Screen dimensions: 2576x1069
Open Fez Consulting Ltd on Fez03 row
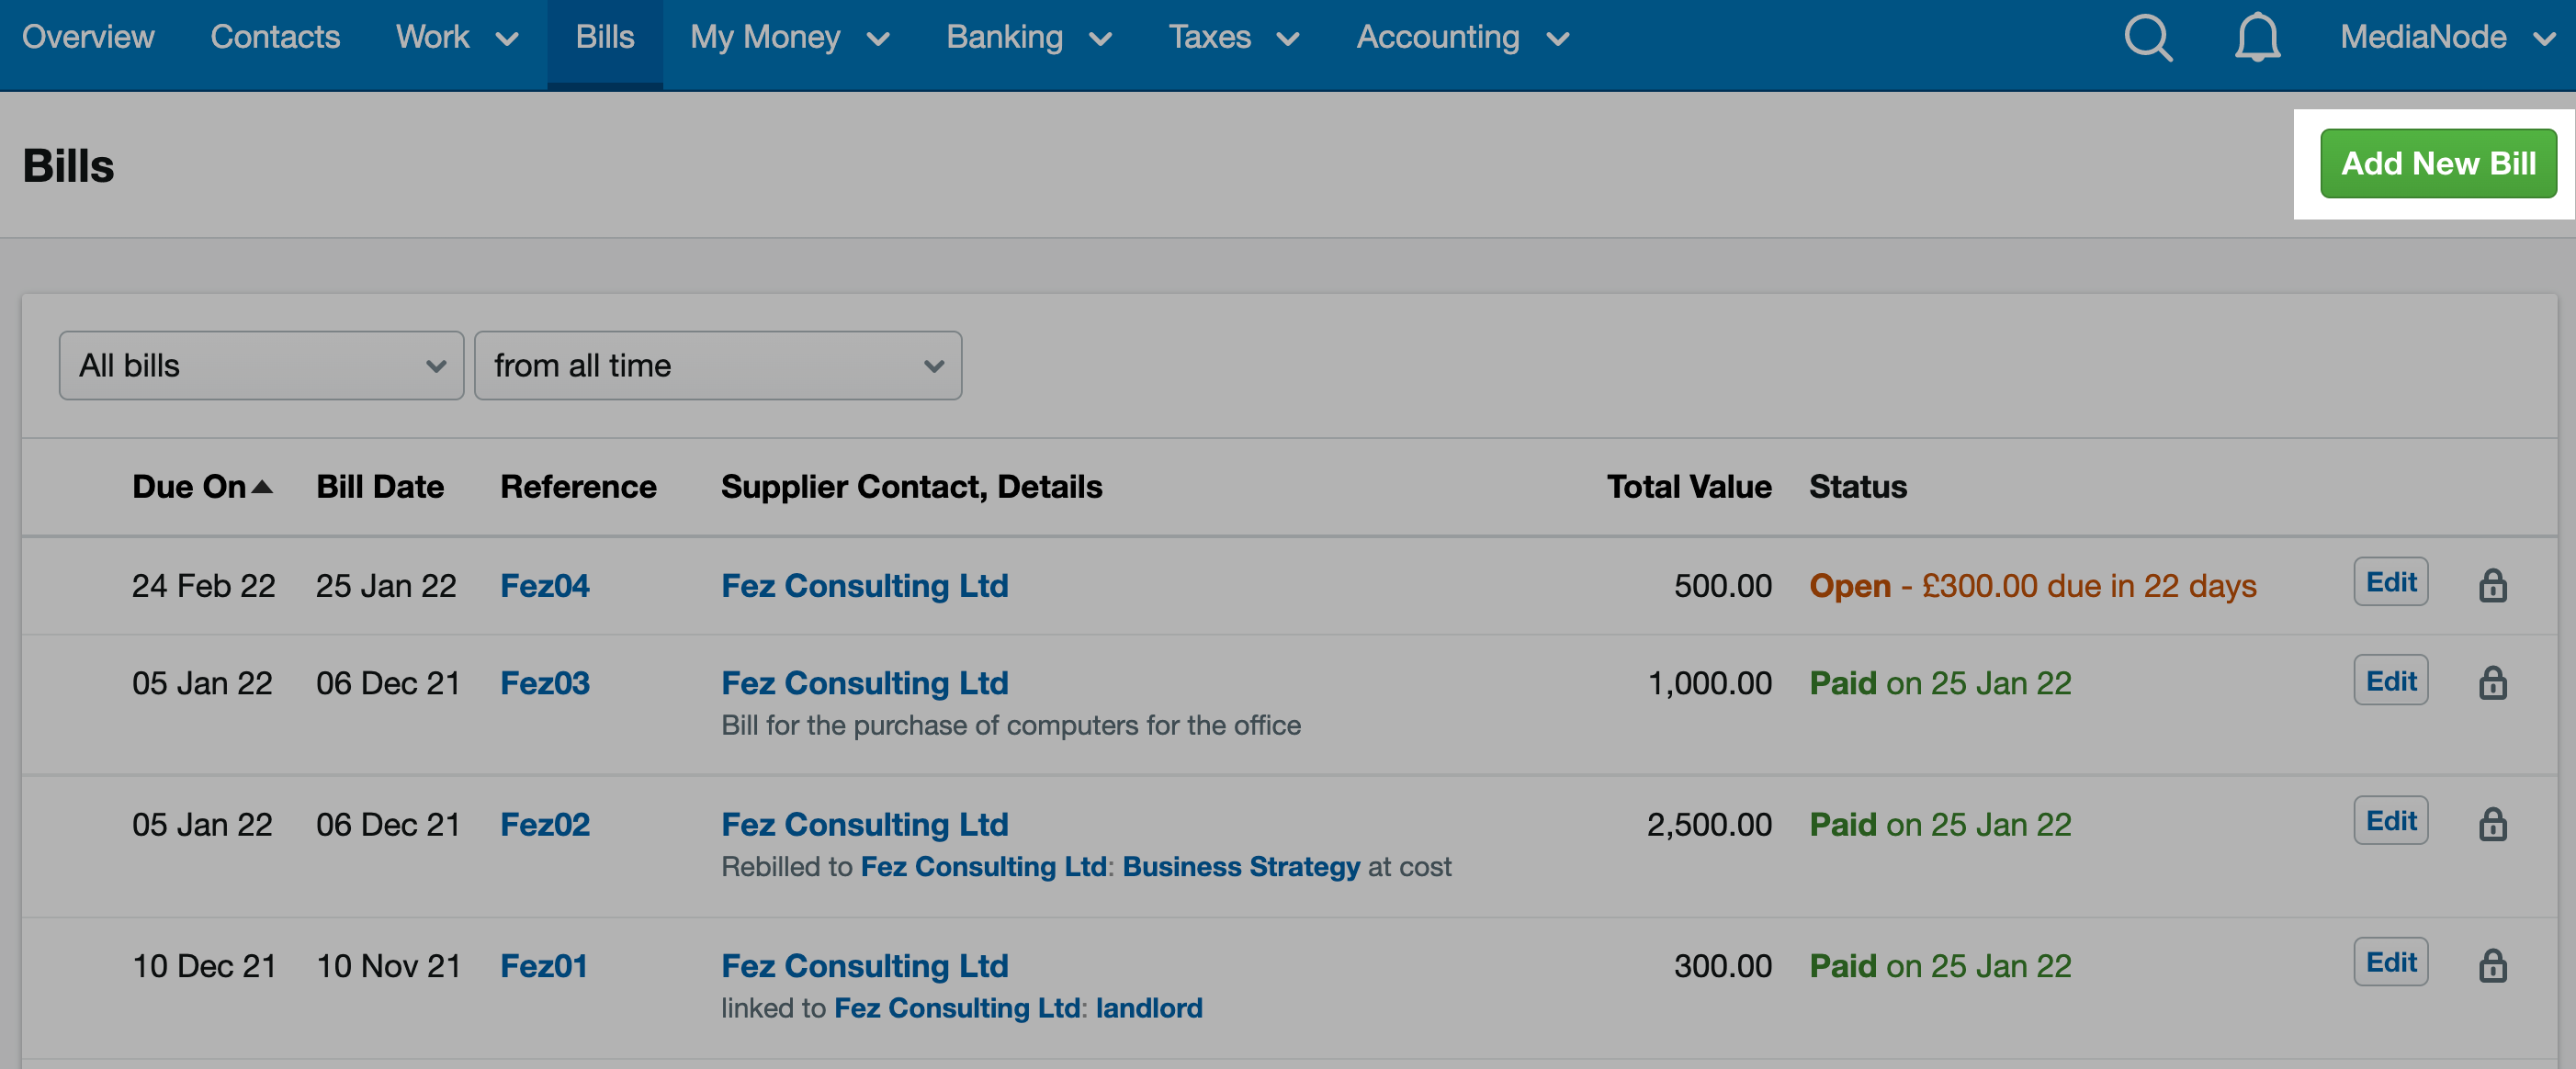[865, 684]
